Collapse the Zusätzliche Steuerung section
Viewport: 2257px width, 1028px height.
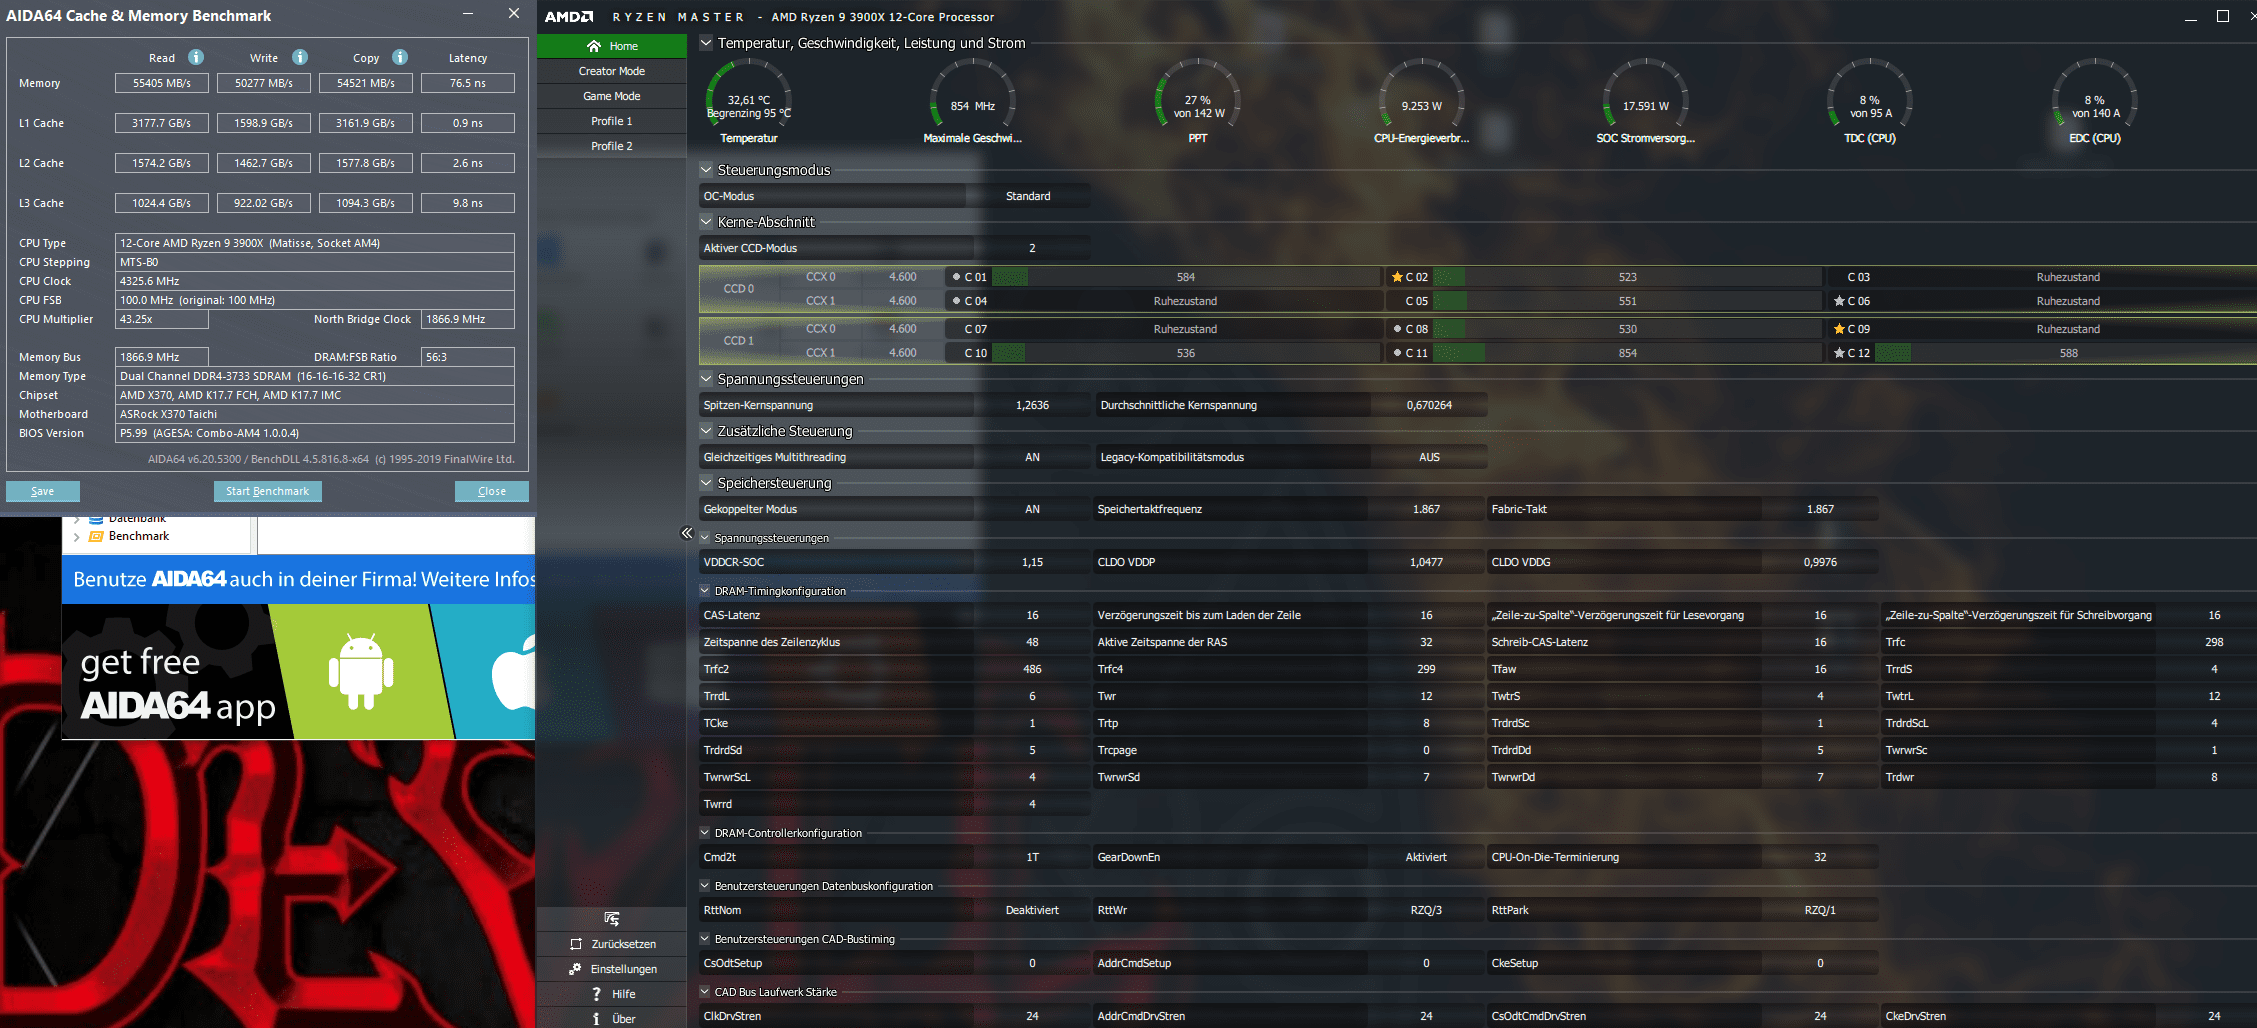(706, 431)
